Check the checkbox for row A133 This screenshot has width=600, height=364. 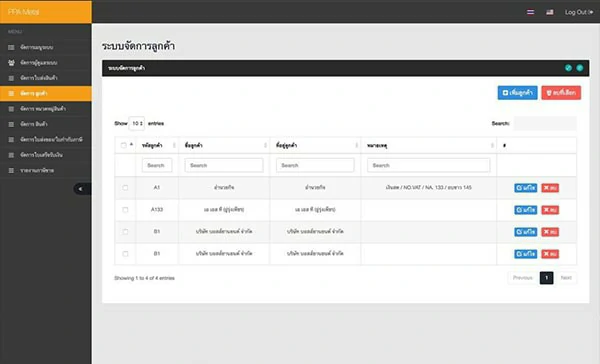pyautogui.click(x=125, y=210)
